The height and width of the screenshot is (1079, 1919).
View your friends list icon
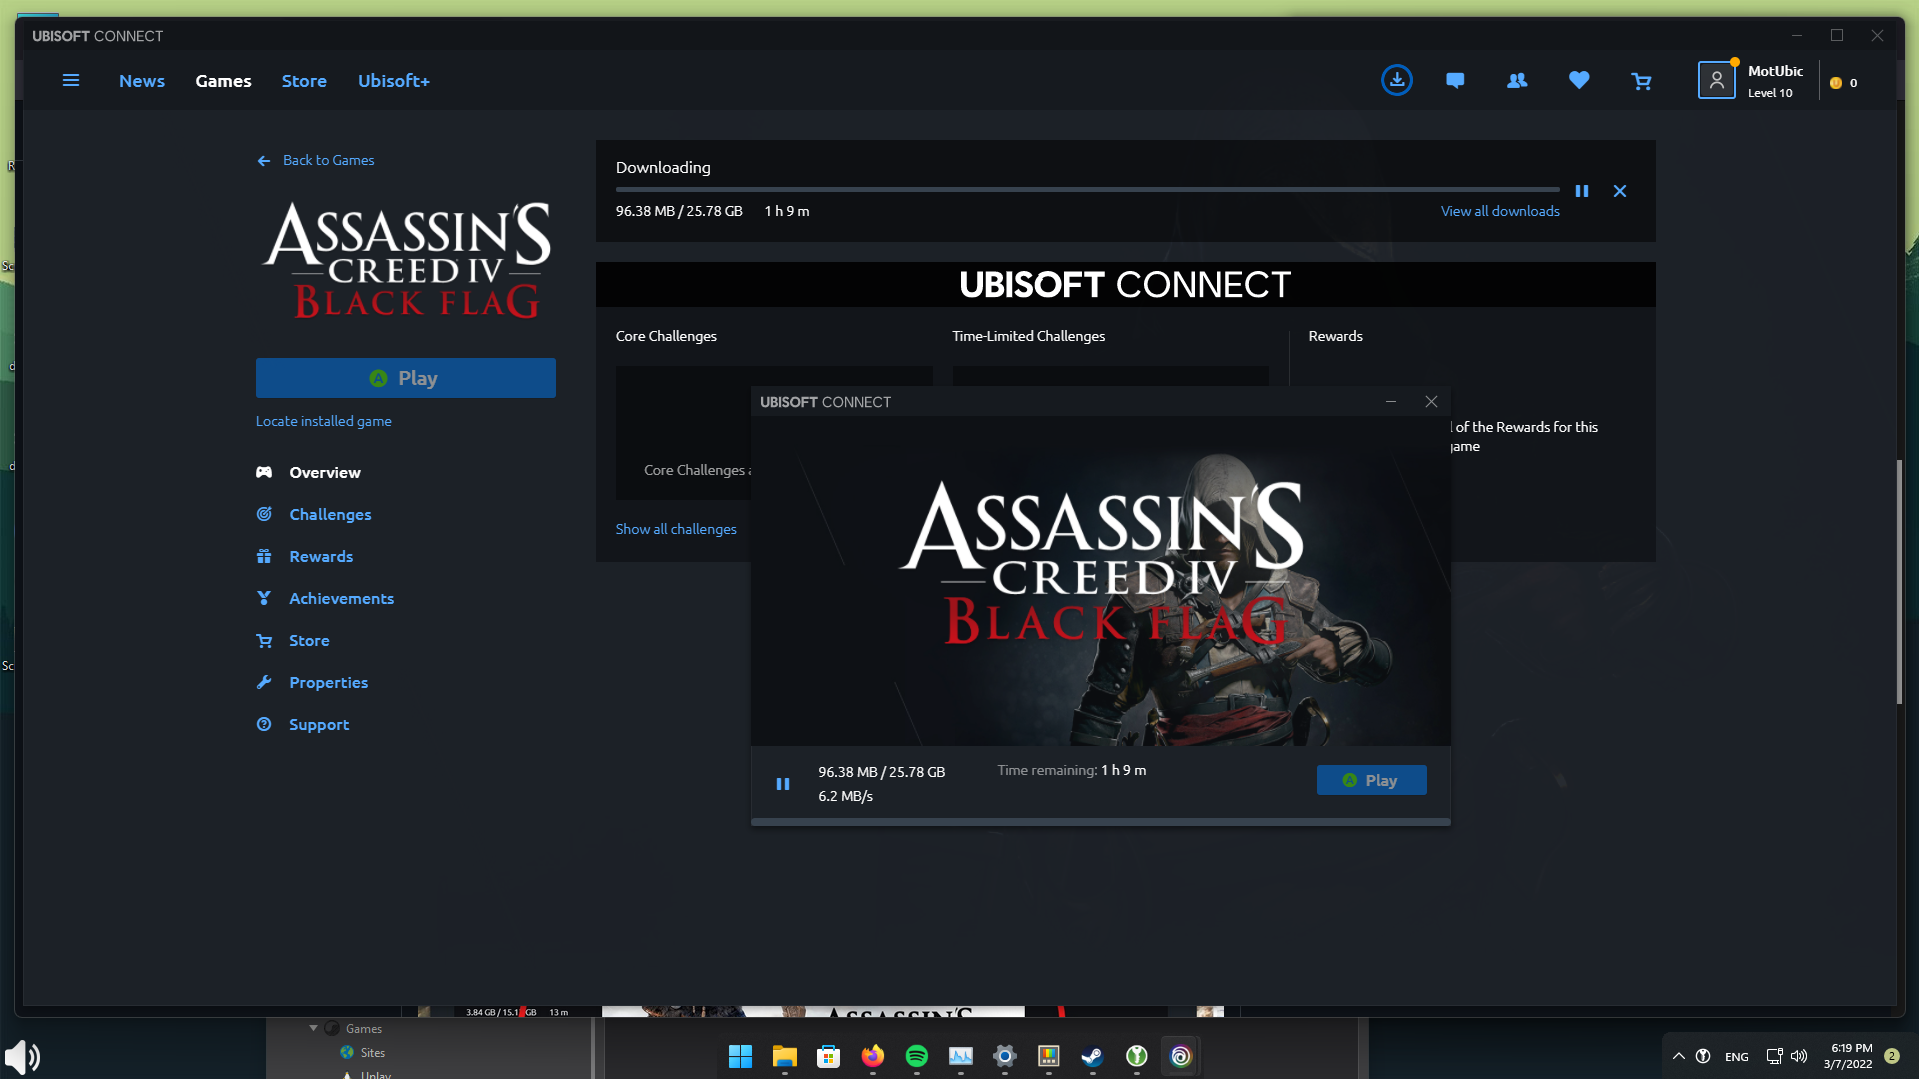1516,80
